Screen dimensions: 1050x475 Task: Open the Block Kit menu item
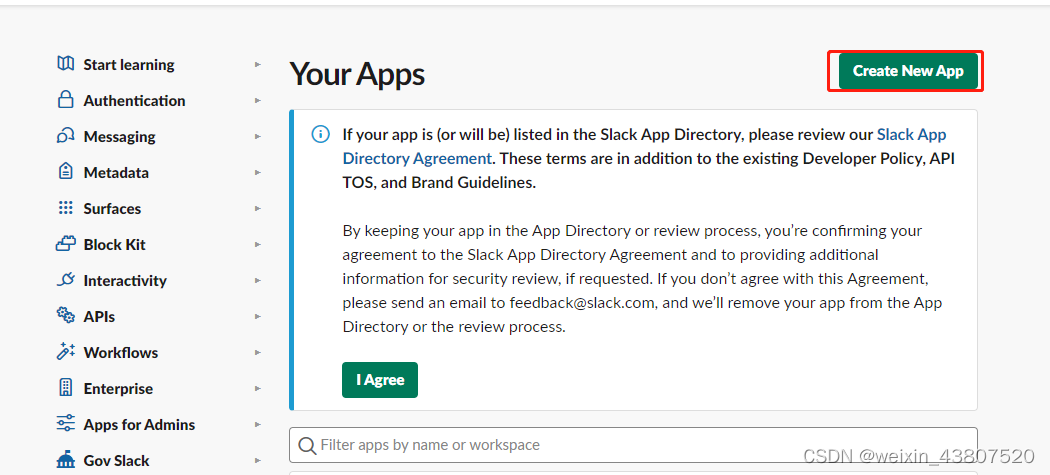coord(115,245)
